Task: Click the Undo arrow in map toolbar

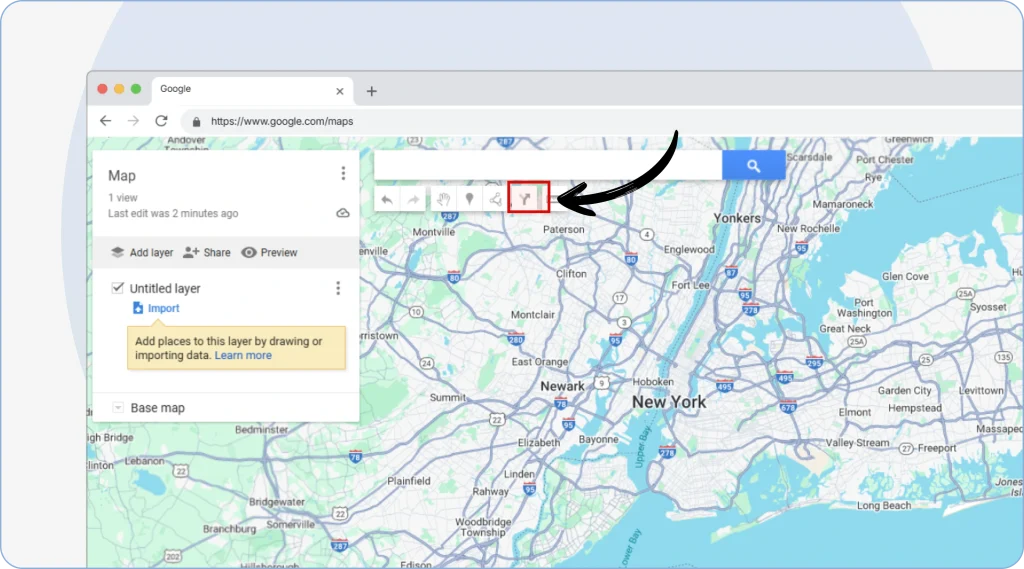Action: [387, 199]
